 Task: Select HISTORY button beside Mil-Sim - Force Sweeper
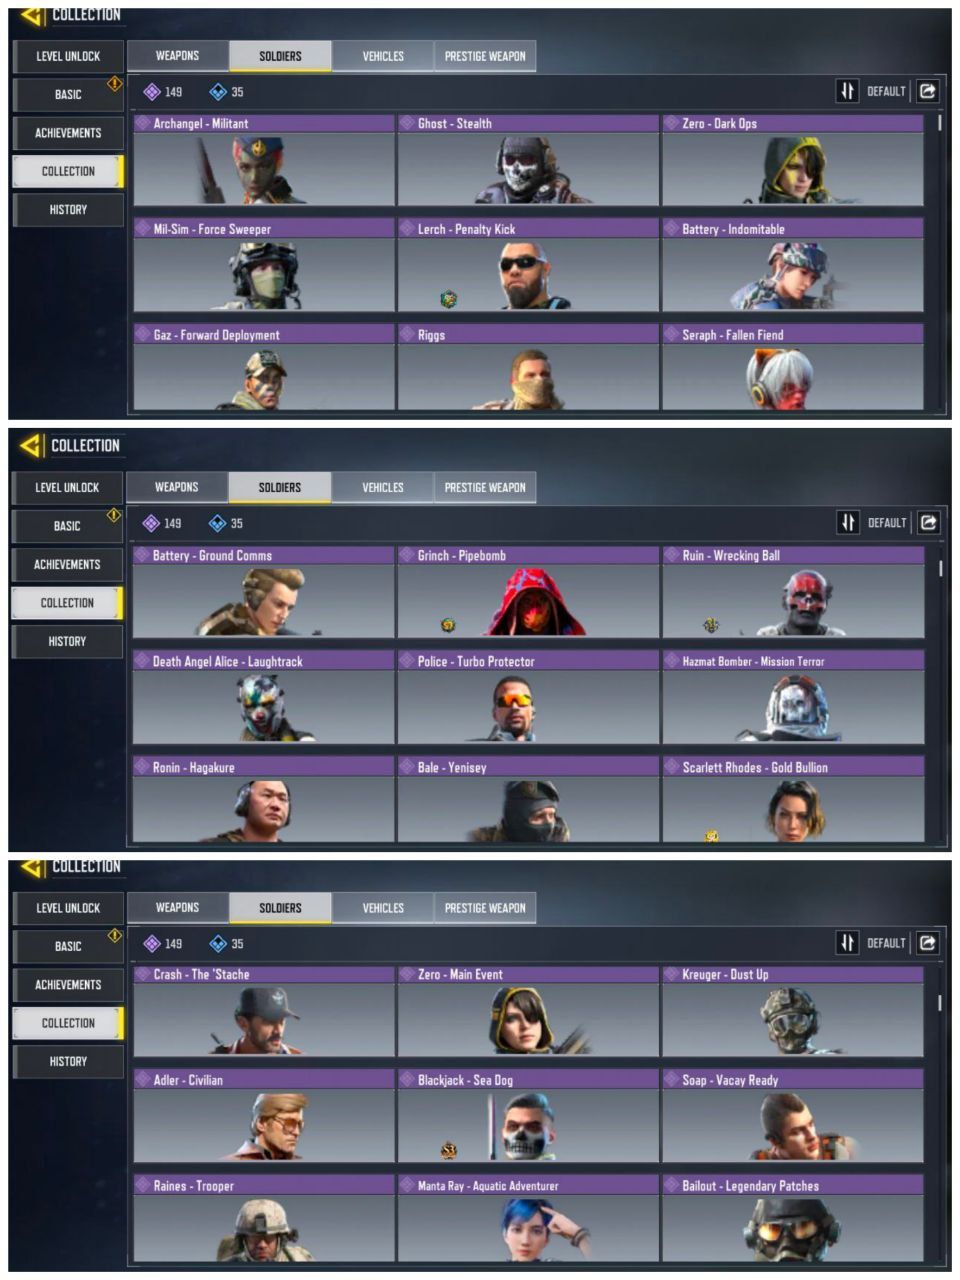coord(68,209)
